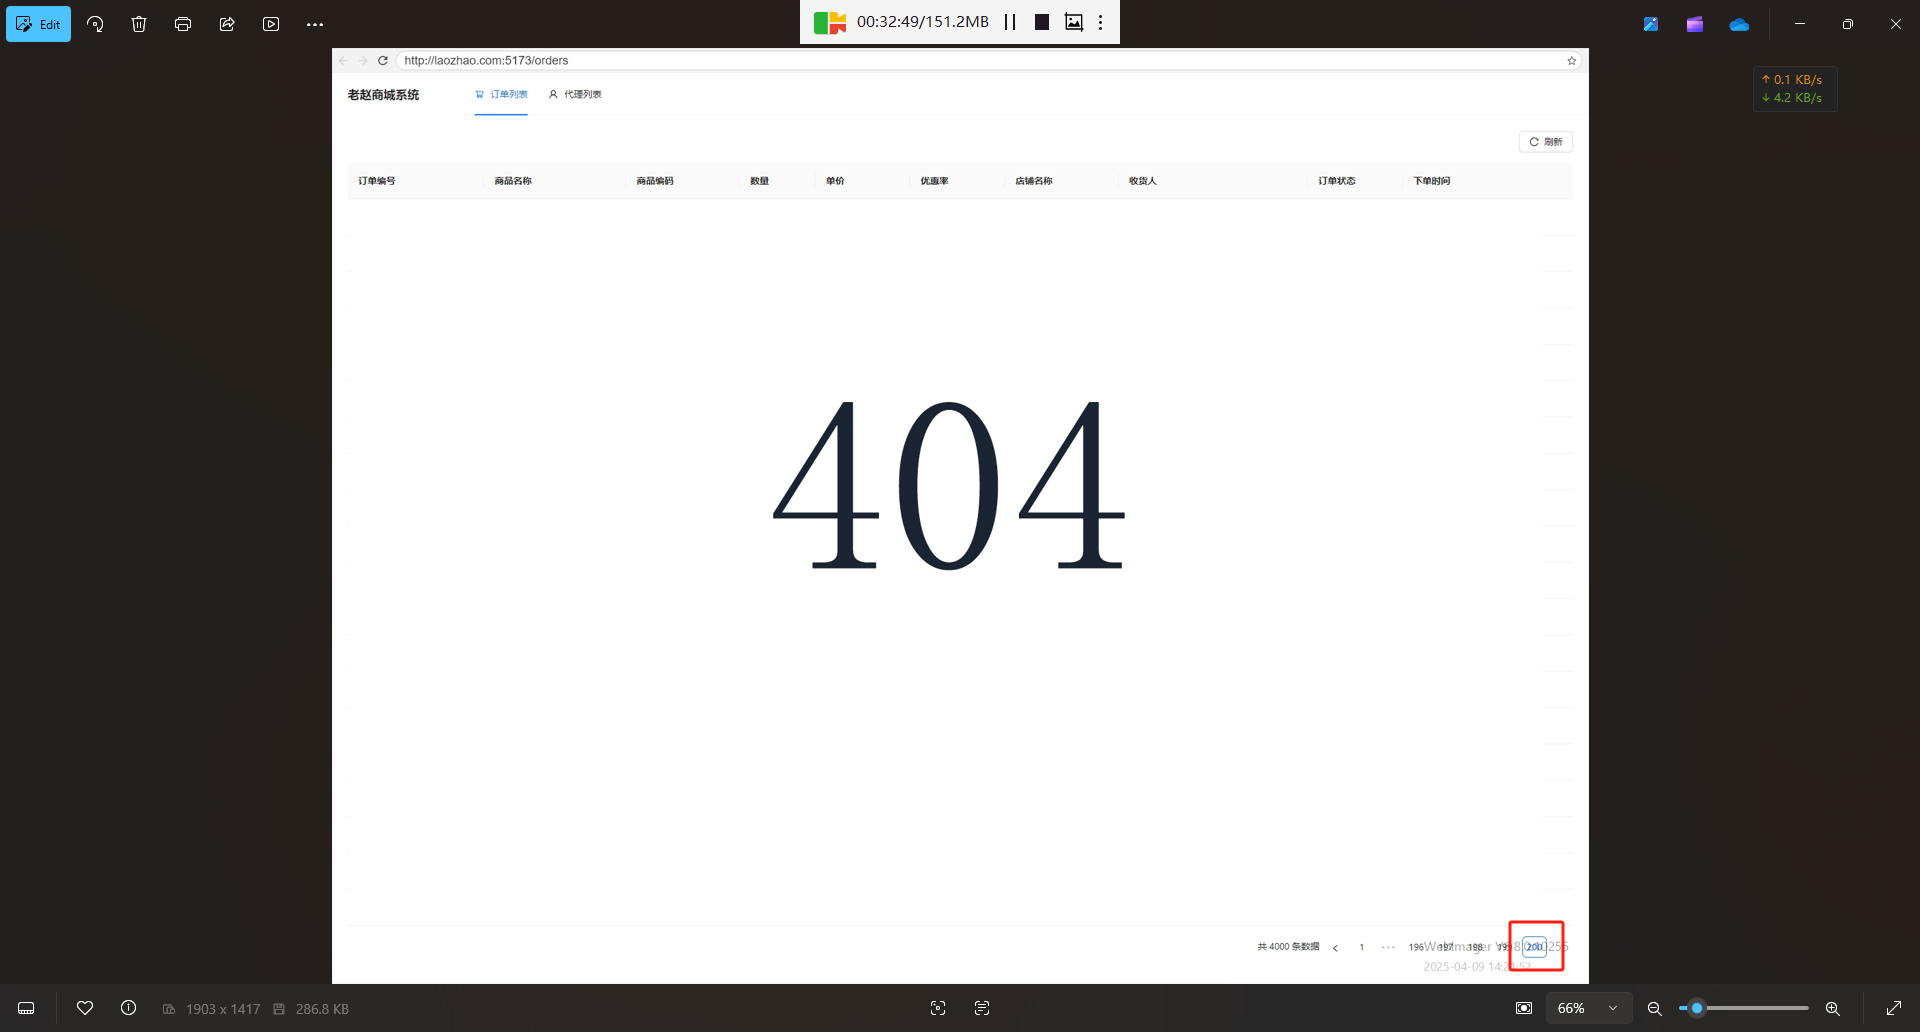Open the three-dot See more menu
The width and height of the screenshot is (1920, 1032).
click(x=315, y=24)
